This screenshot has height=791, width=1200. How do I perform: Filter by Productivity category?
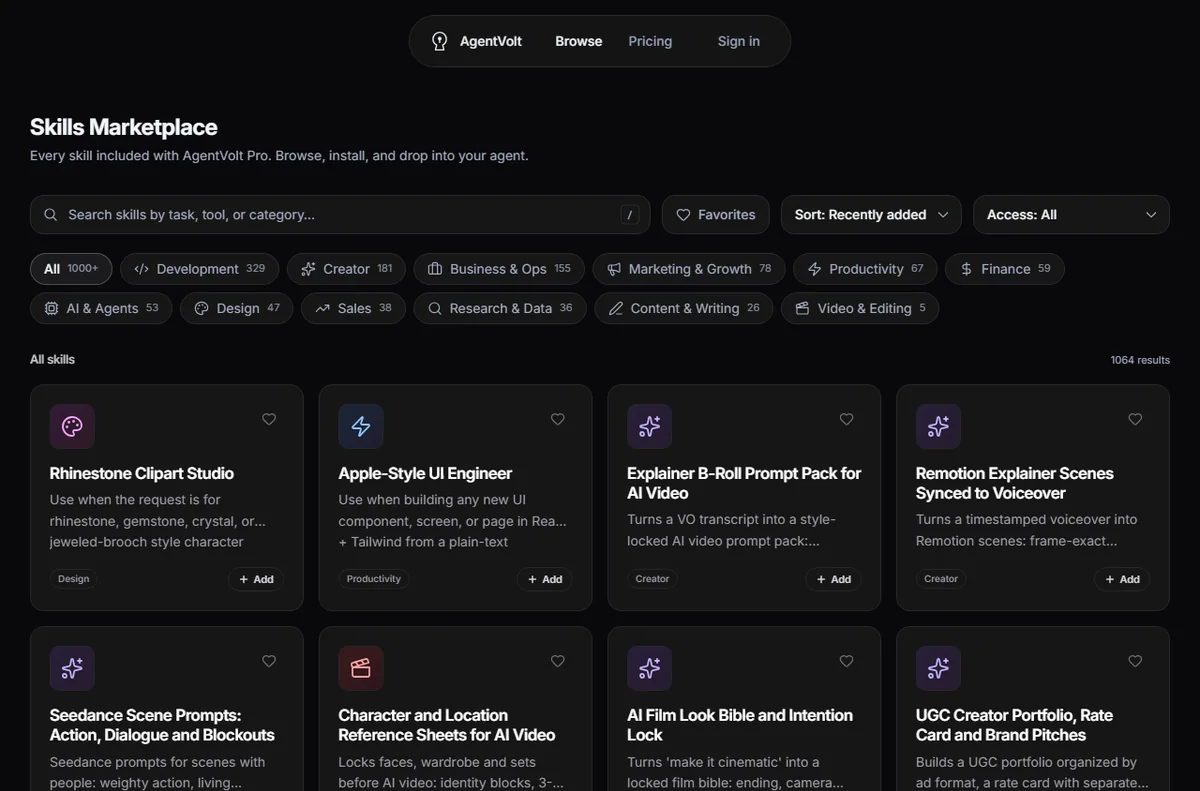click(x=865, y=269)
